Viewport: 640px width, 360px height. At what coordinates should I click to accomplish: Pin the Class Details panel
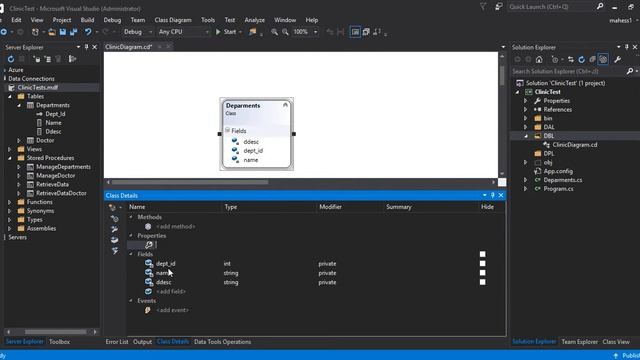493,196
